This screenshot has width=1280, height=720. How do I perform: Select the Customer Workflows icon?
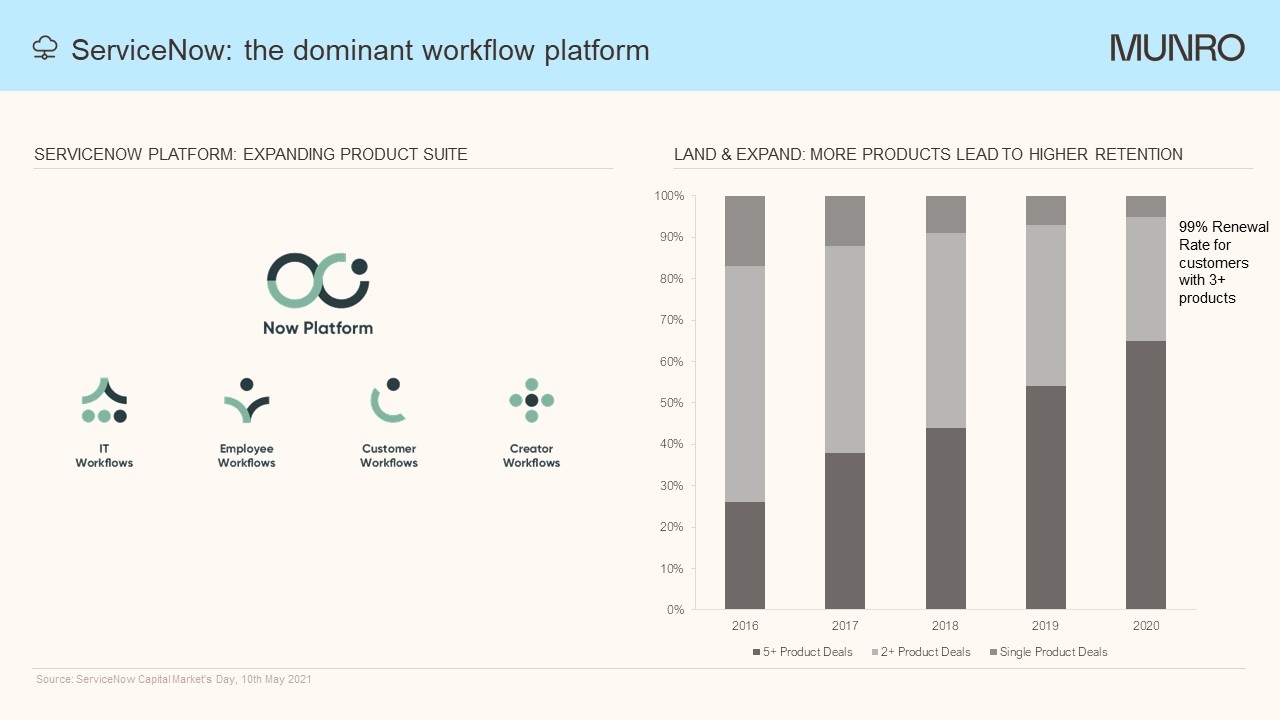click(x=388, y=401)
